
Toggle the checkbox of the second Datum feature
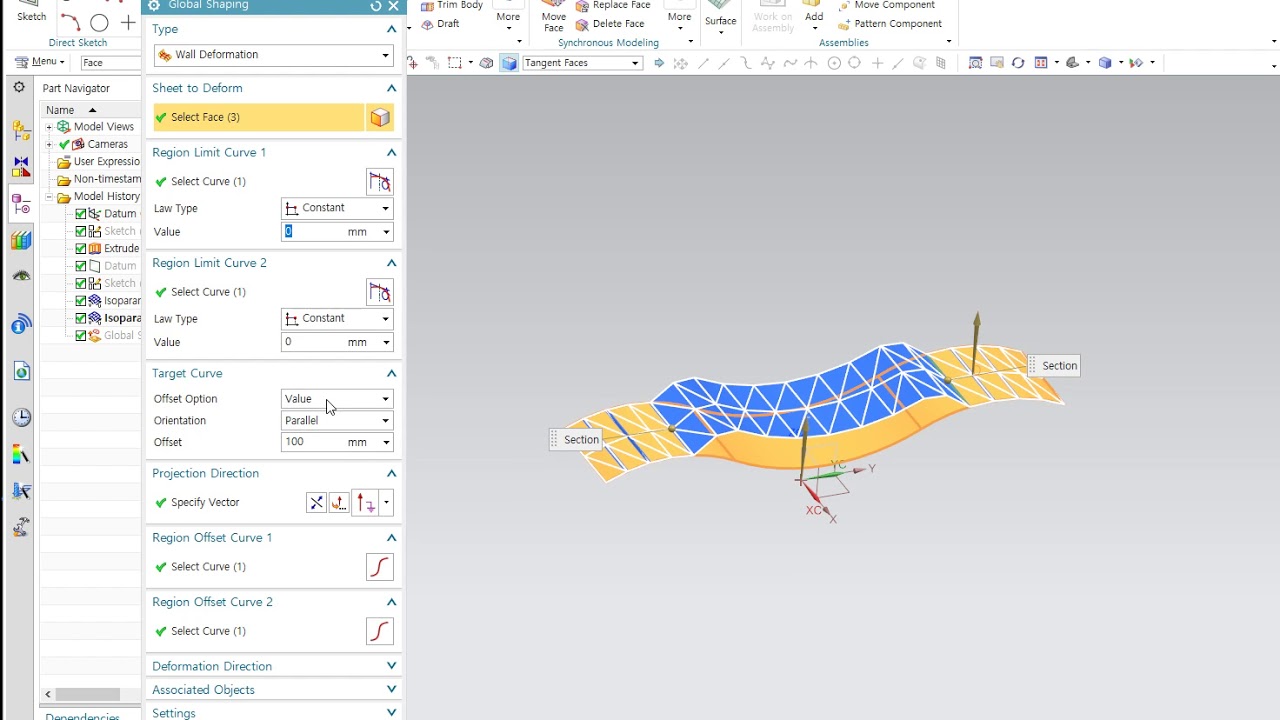82,266
